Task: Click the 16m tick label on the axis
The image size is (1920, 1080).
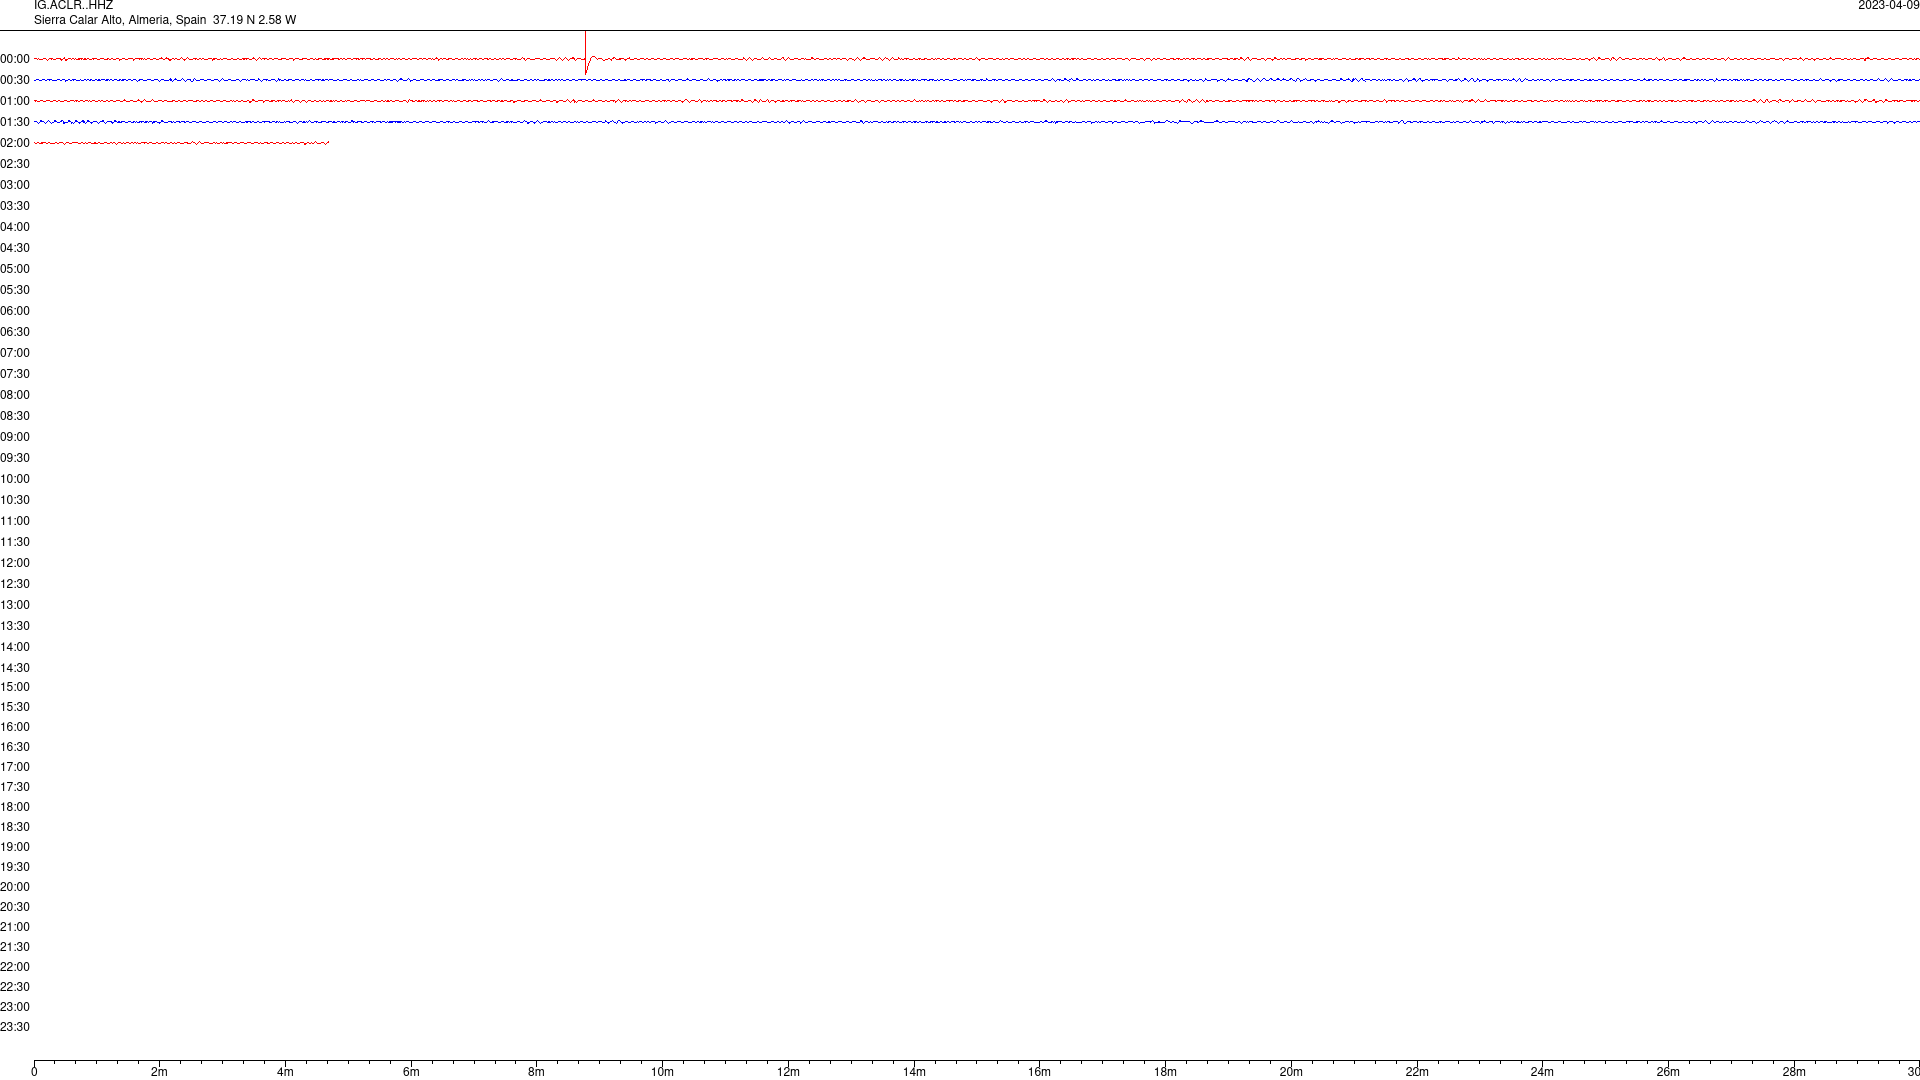Action: coord(1040,1072)
